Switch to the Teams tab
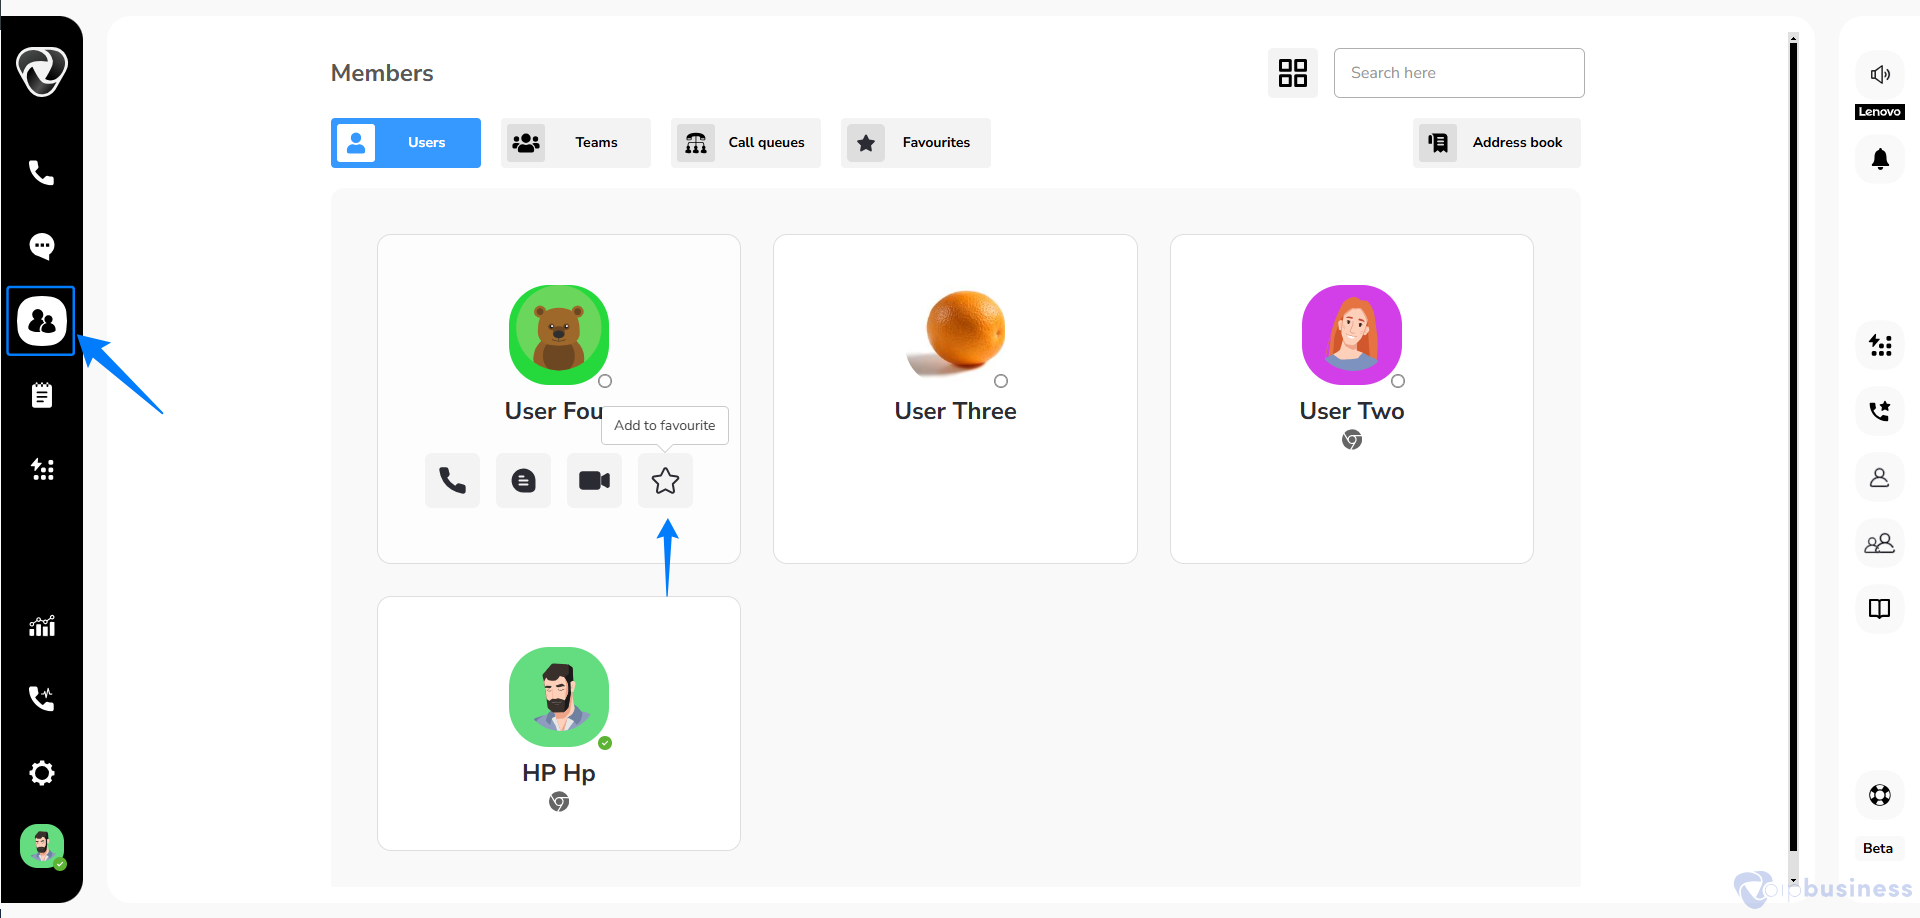The image size is (1920, 918). (x=576, y=143)
